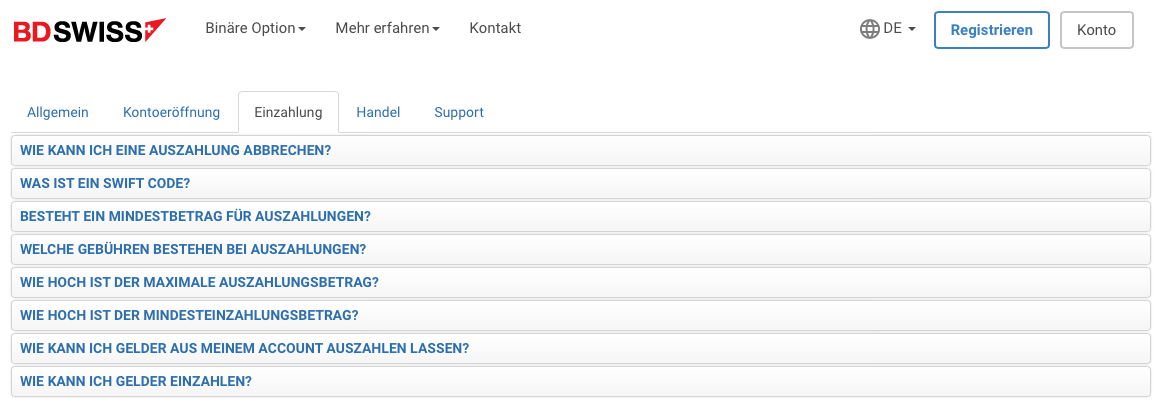The width and height of the screenshot is (1158, 413).
Task: Open the Mehr erfahren dropdown menu
Action: point(388,28)
